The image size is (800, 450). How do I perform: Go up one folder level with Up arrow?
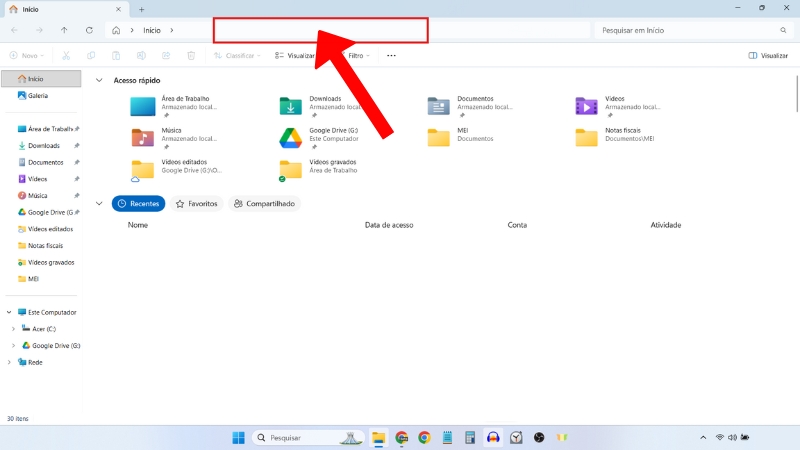pos(65,30)
